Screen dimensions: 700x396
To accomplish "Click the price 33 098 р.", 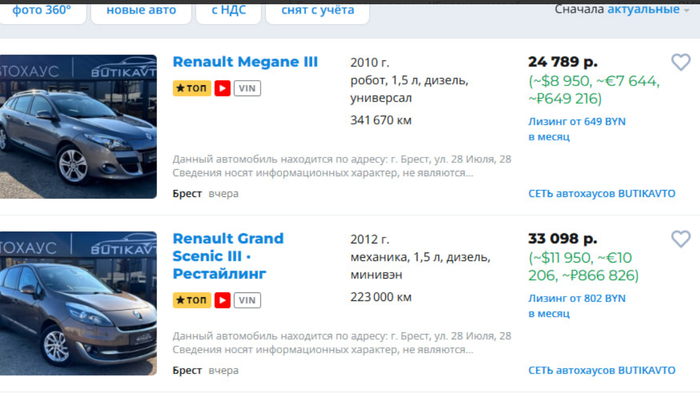I will (562, 238).
